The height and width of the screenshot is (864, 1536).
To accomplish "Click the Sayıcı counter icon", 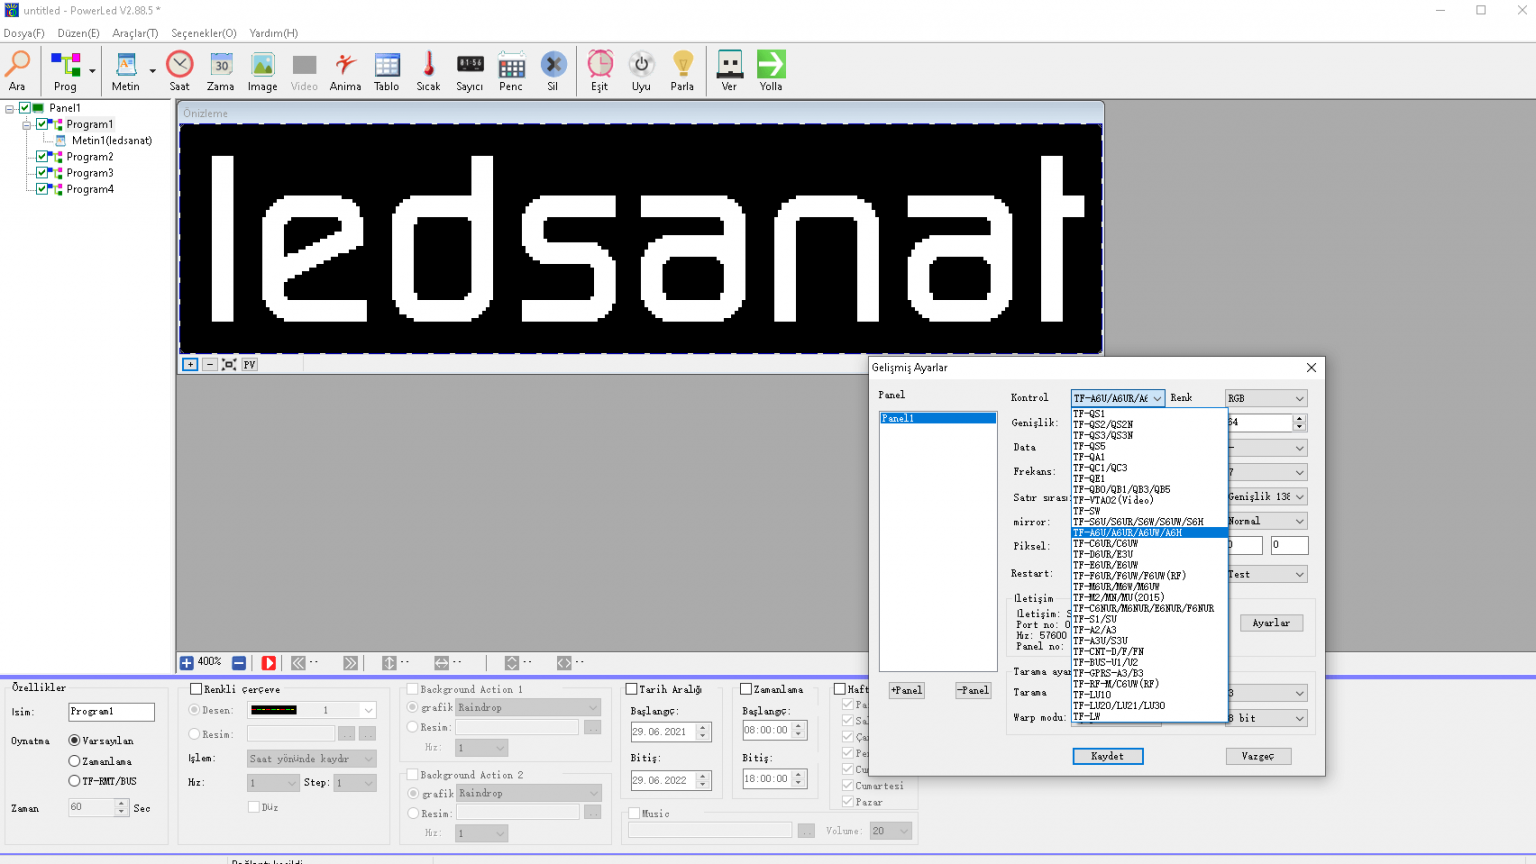I will coord(470,70).
